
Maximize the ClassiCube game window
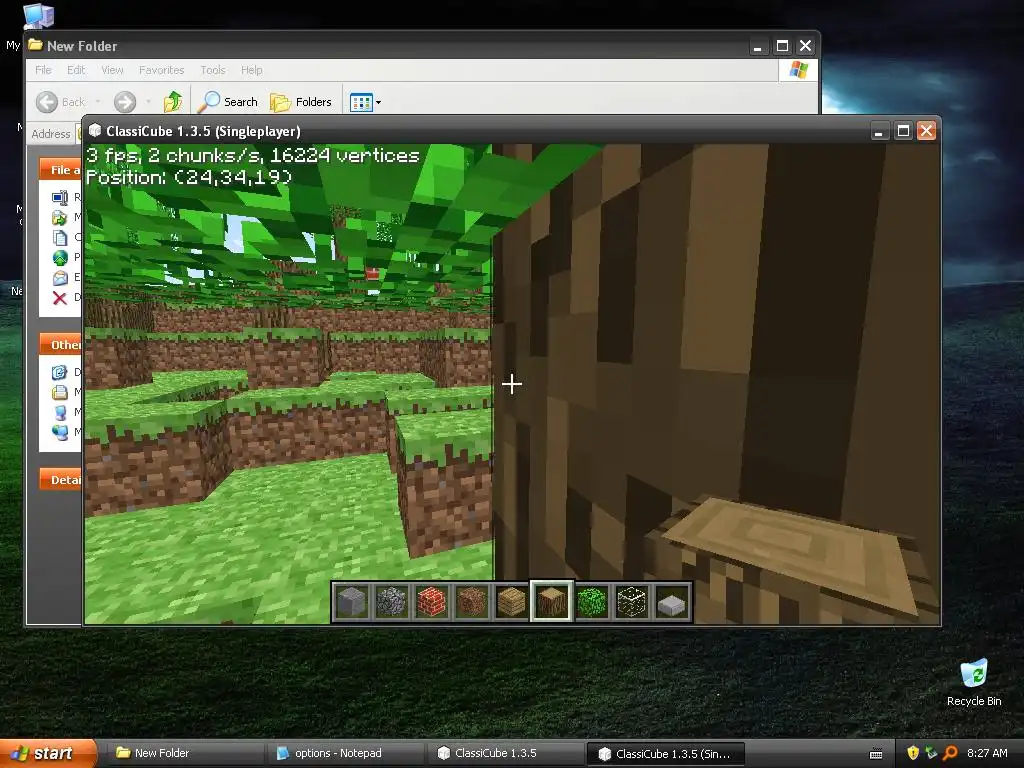click(903, 131)
